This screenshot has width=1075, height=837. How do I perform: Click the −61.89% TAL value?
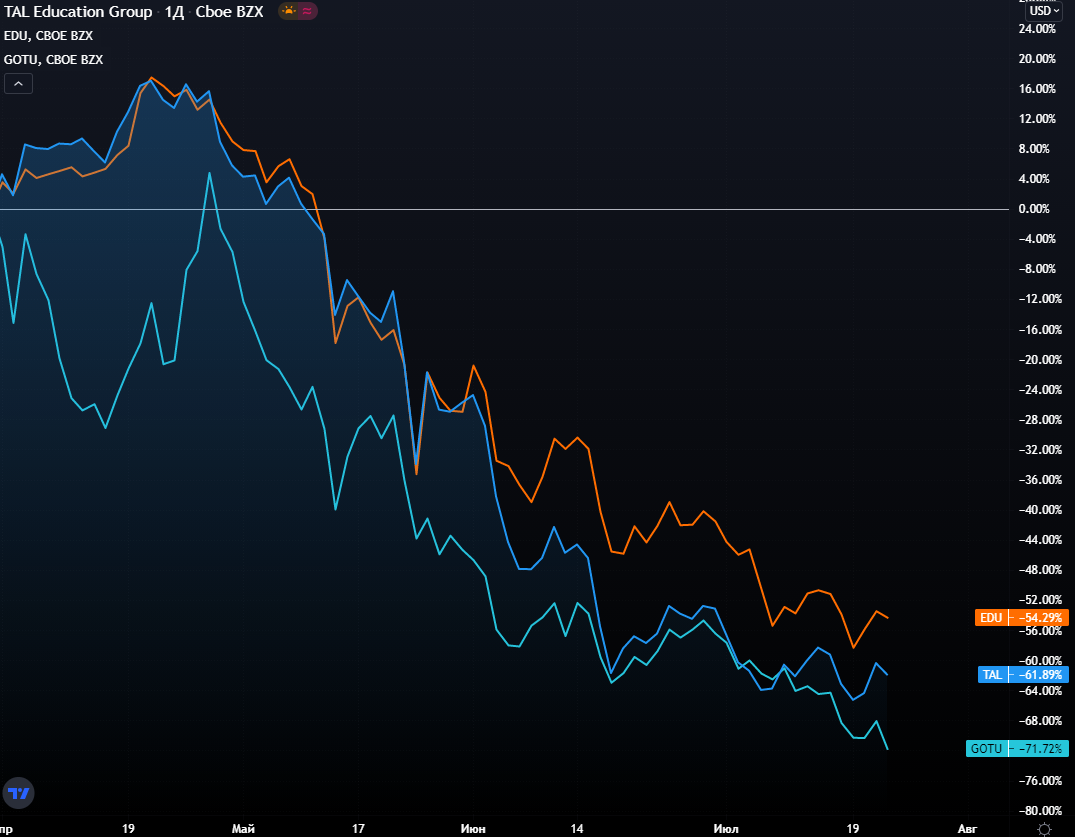coord(1040,675)
